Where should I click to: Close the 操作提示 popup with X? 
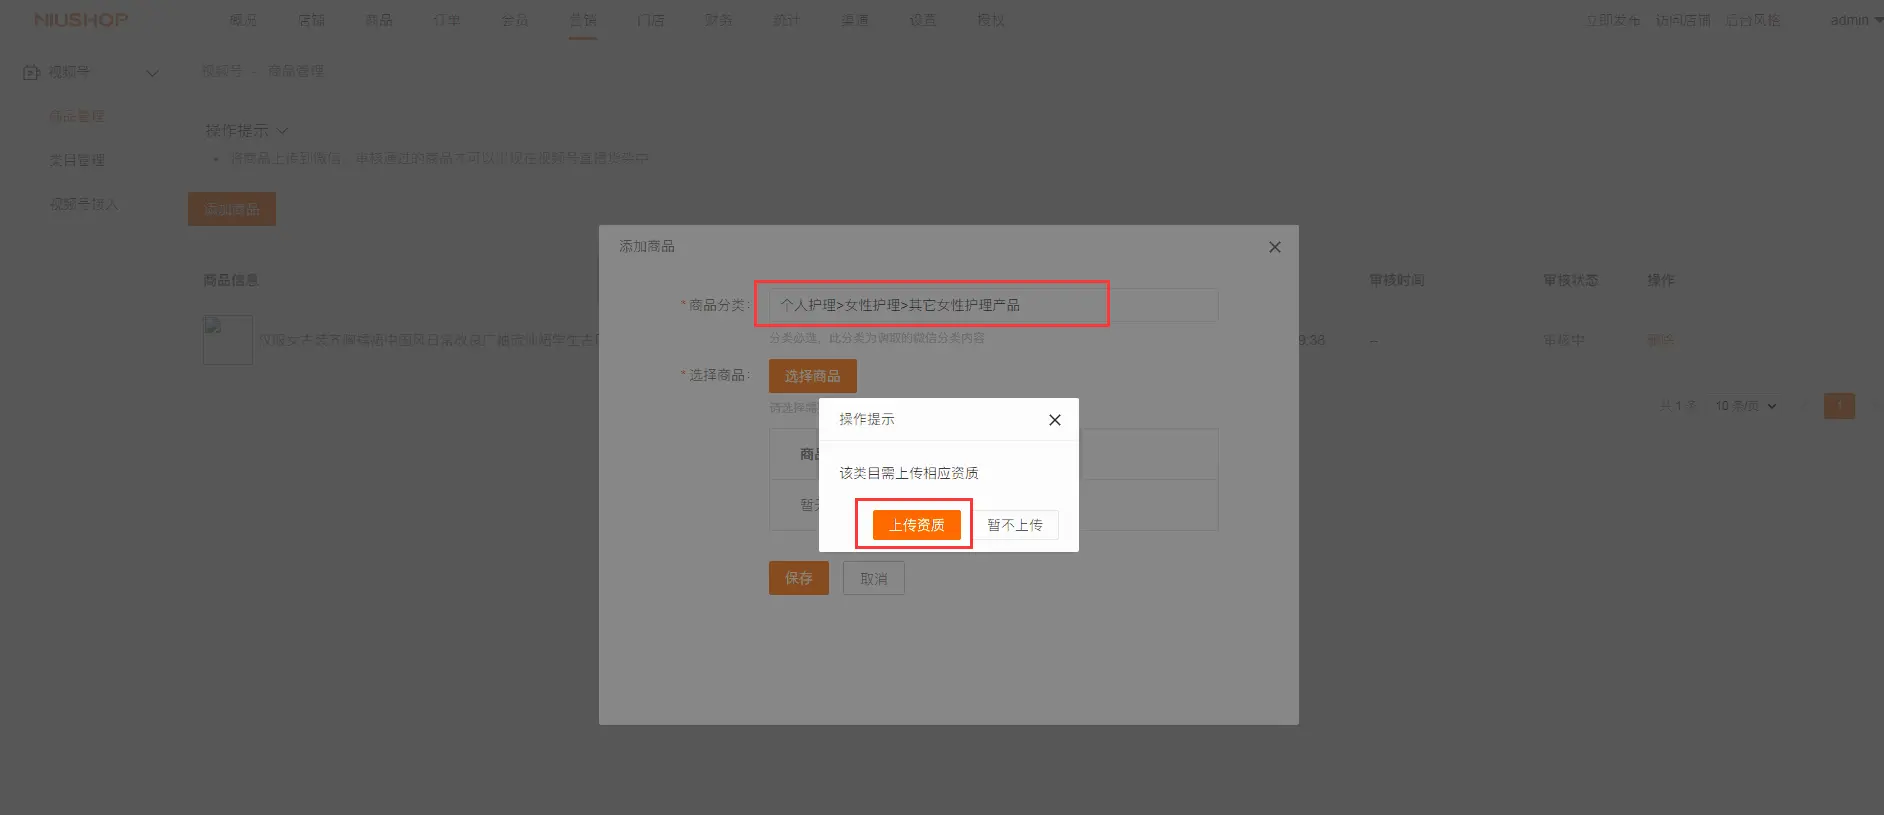tap(1054, 420)
